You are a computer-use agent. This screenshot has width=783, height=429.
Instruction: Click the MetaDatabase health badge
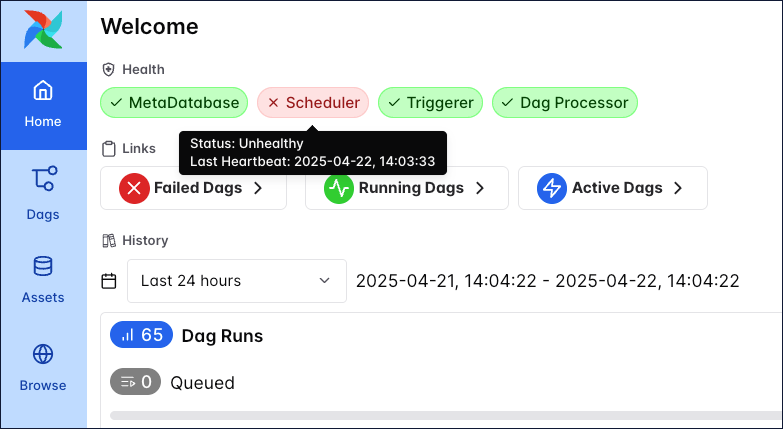[174, 102]
